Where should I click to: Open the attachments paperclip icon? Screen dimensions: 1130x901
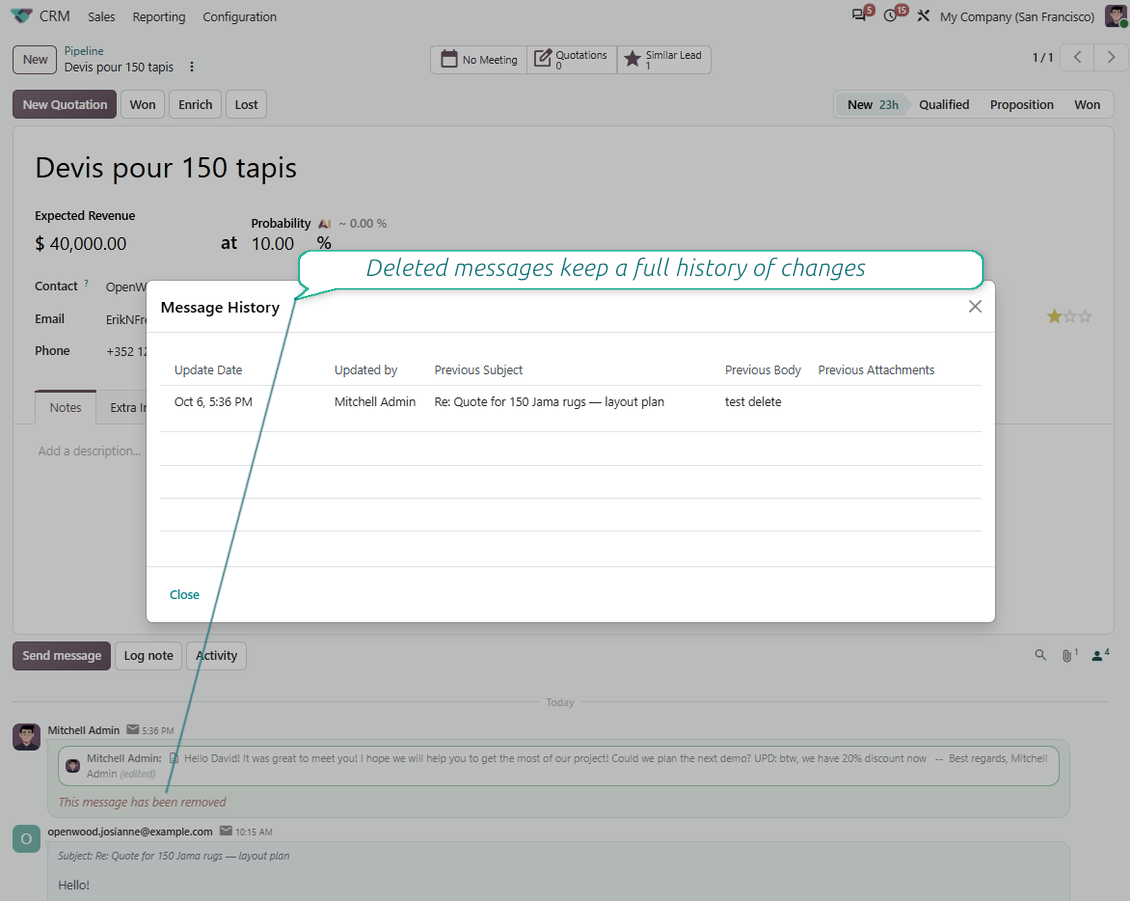pyautogui.click(x=1069, y=655)
